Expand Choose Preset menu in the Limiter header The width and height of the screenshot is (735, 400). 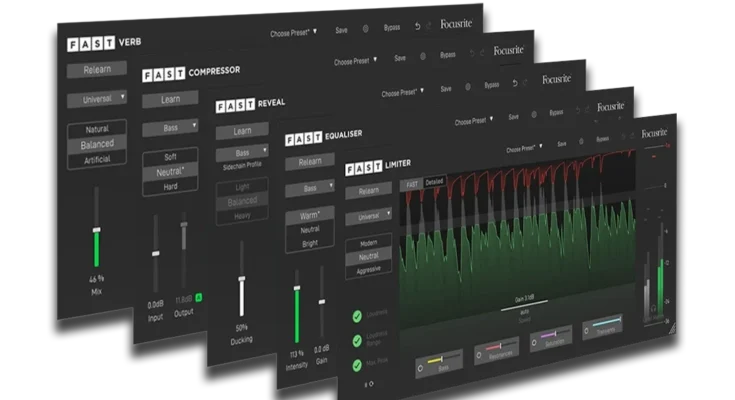click(x=524, y=149)
